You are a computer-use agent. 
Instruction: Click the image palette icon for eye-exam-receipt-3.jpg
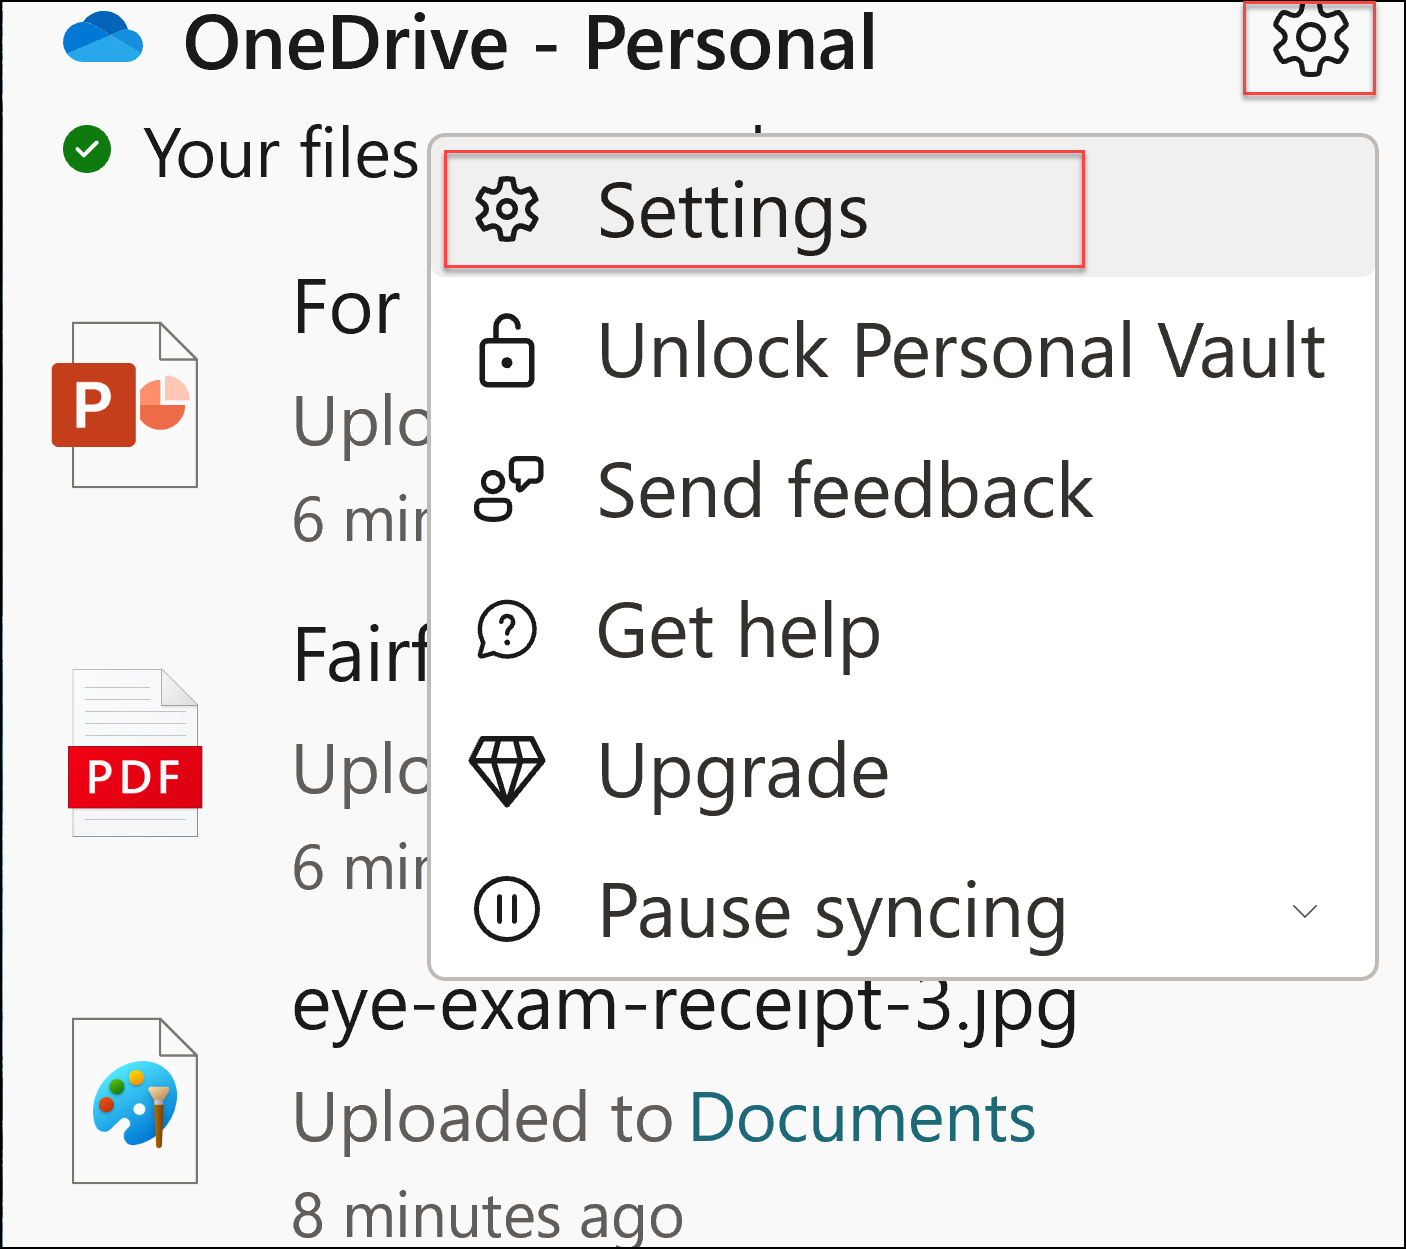[x=133, y=1100]
